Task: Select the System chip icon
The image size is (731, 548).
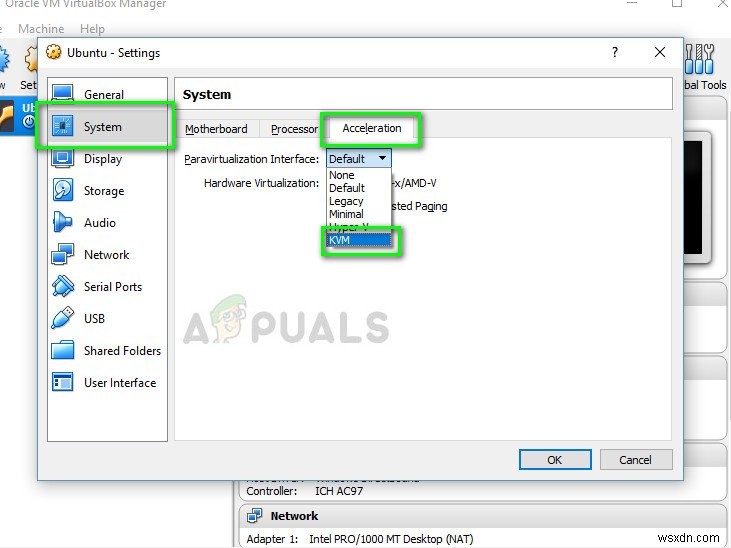Action: (x=62, y=126)
